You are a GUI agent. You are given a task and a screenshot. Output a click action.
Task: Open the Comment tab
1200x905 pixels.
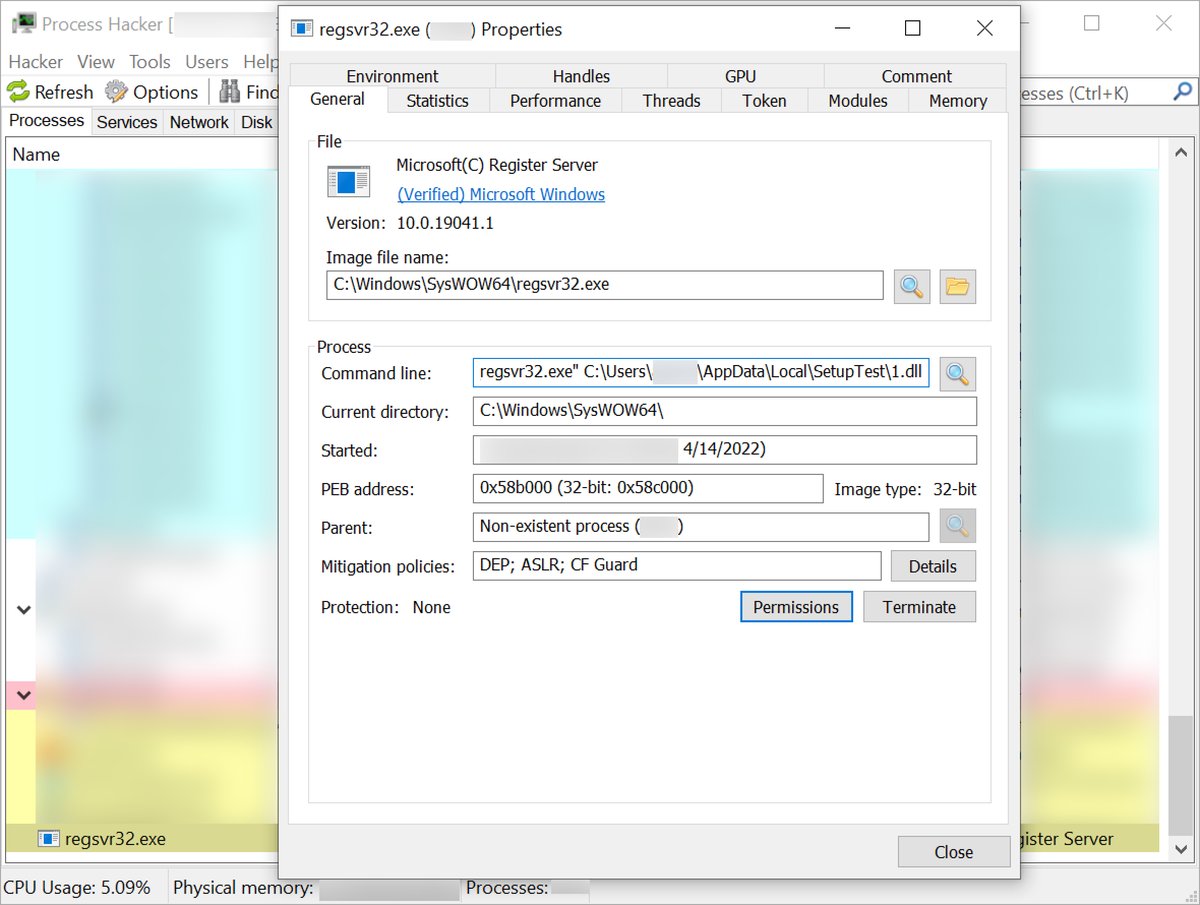[x=916, y=76]
